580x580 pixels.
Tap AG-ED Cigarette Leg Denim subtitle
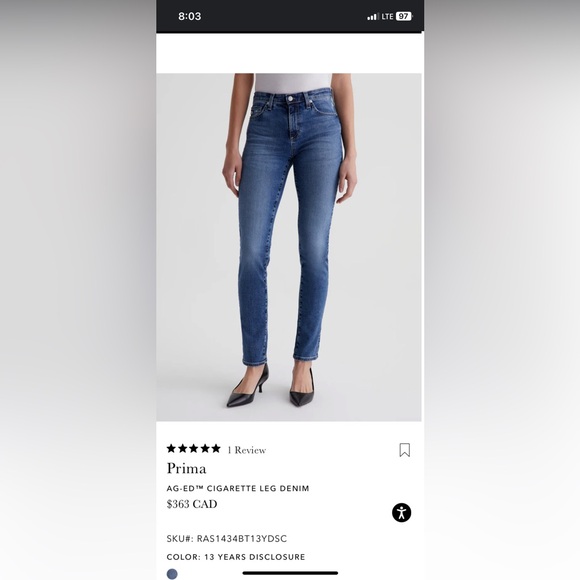click(x=238, y=488)
